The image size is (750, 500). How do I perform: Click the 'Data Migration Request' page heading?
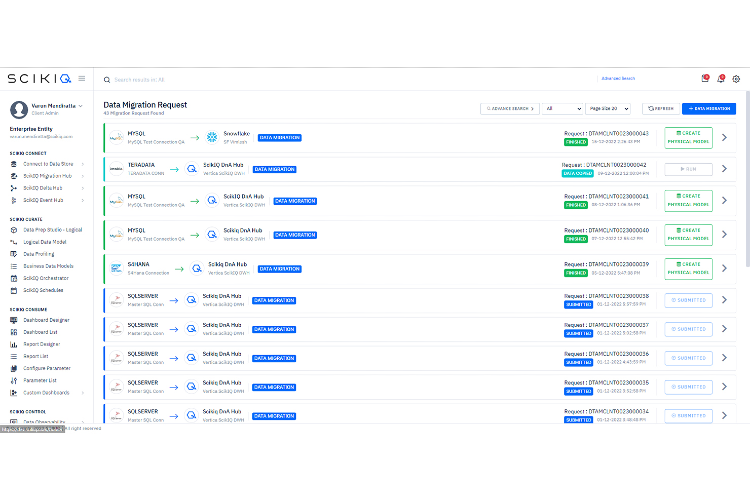pos(145,105)
